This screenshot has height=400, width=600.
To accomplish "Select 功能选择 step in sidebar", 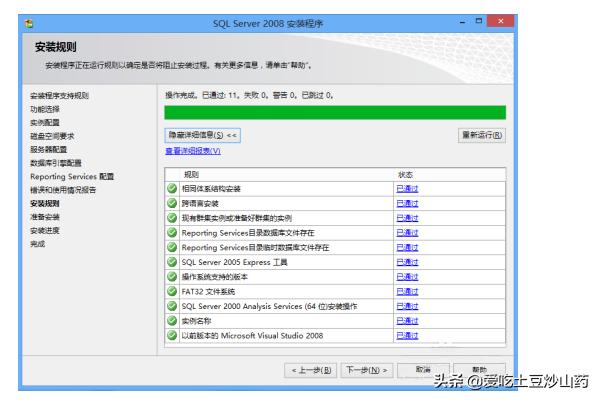I will 45,109.
